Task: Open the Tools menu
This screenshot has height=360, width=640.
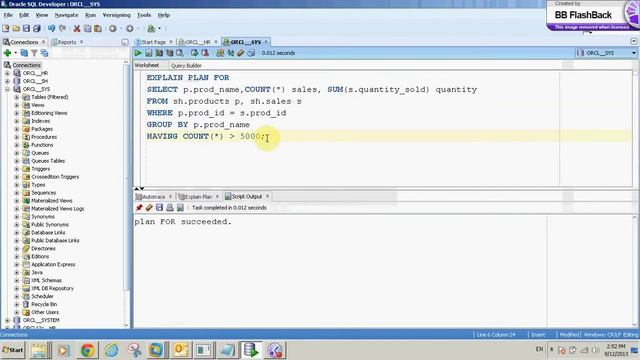Action: (144, 15)
